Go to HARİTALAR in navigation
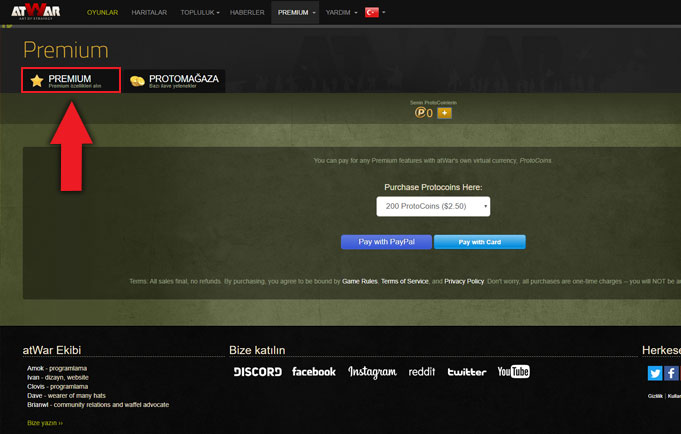Viewport: 681px width, 434px height. coord(149,12)
